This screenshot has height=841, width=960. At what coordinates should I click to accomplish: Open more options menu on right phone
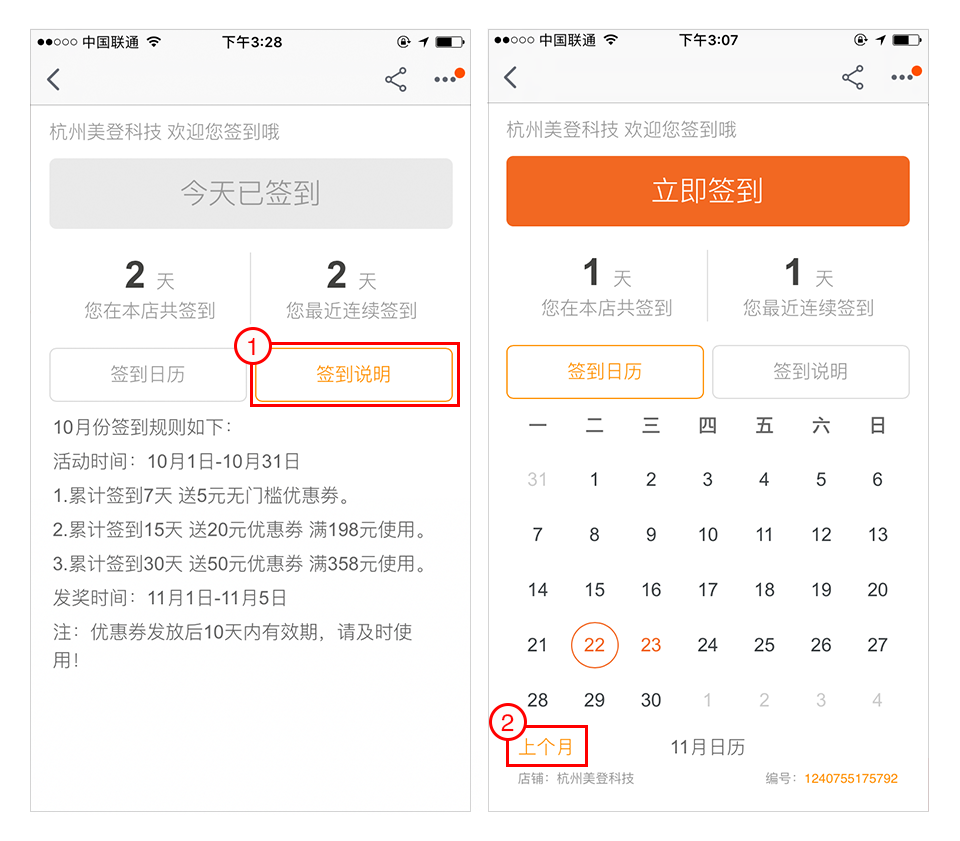[x=906, y=75]
